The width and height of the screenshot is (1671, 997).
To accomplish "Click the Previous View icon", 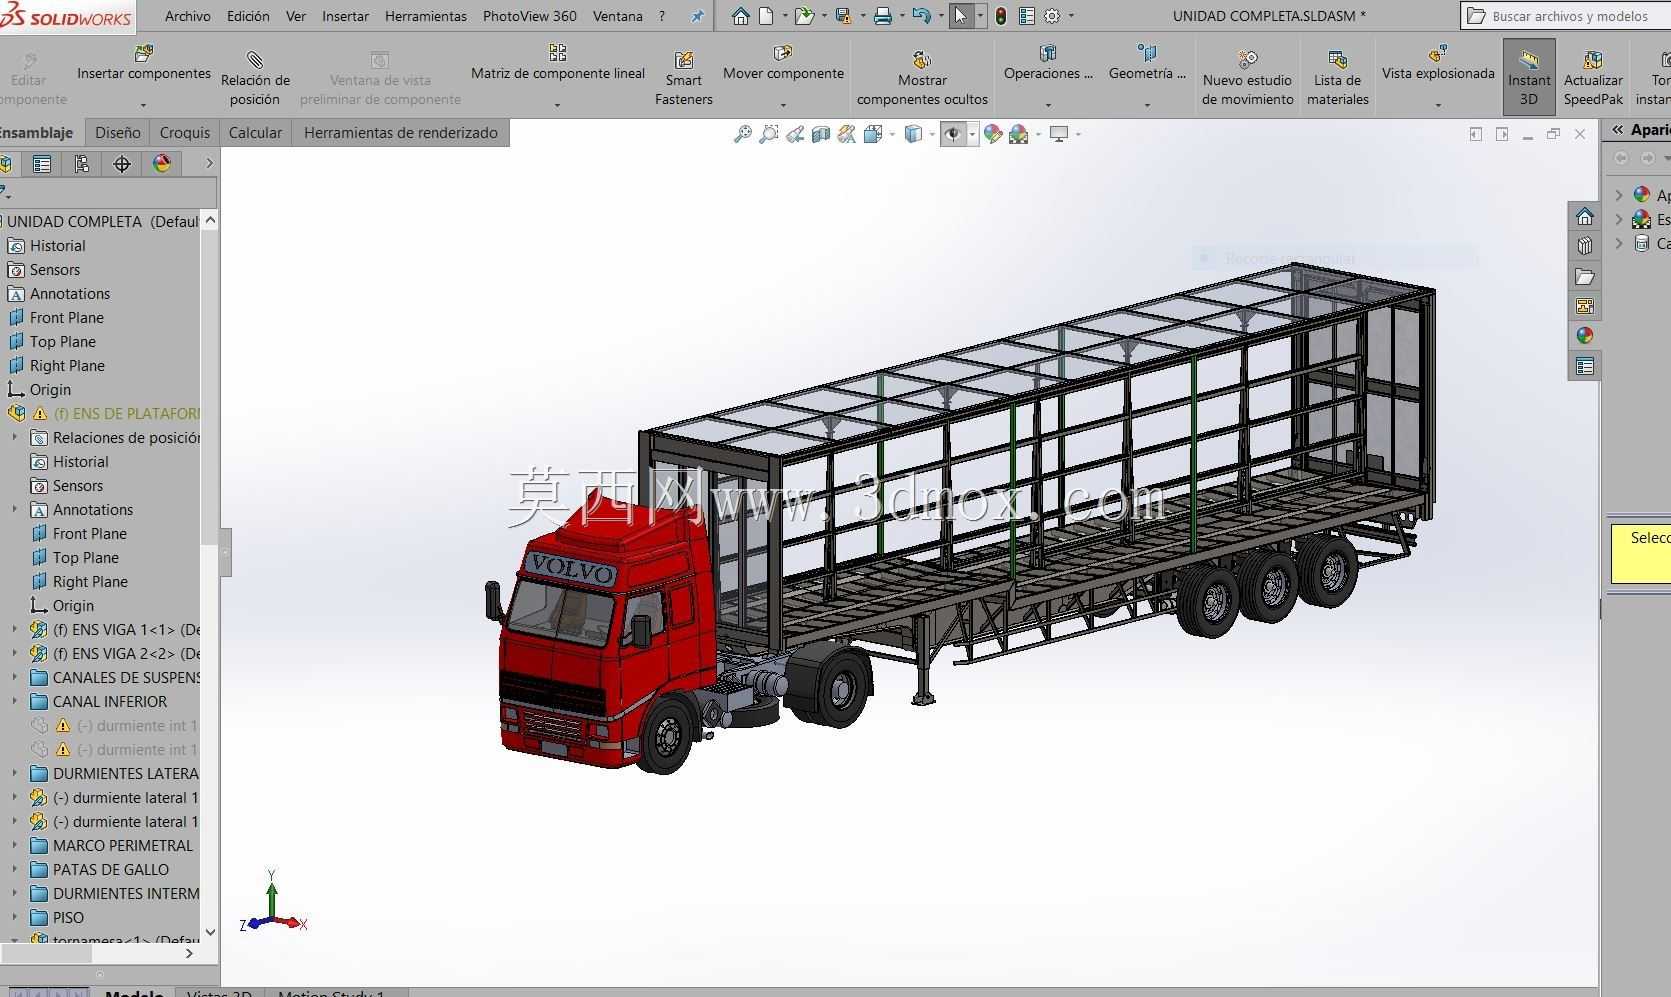I will 795,134.
